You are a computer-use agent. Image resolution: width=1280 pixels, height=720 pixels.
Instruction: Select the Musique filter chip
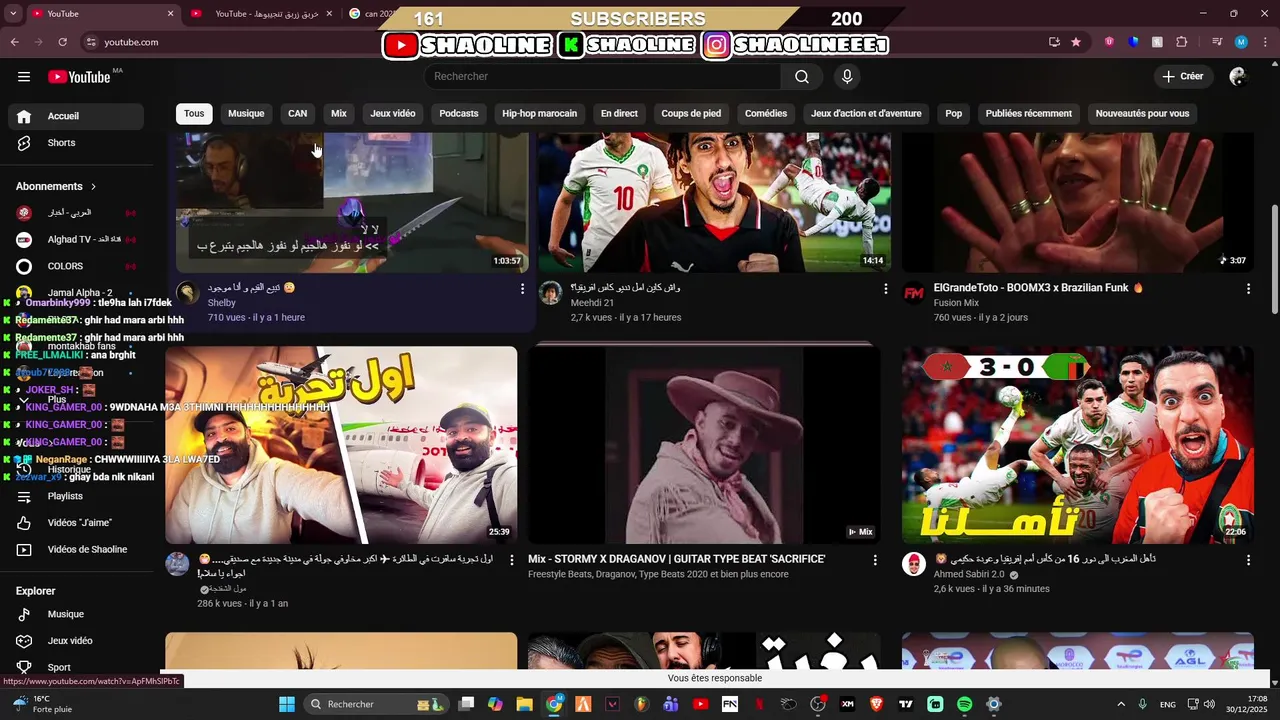coord(246,114)
